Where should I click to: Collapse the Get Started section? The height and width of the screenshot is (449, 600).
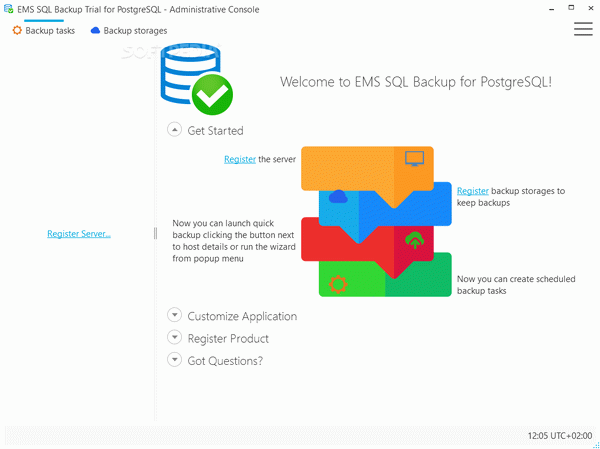click(175, 130)
